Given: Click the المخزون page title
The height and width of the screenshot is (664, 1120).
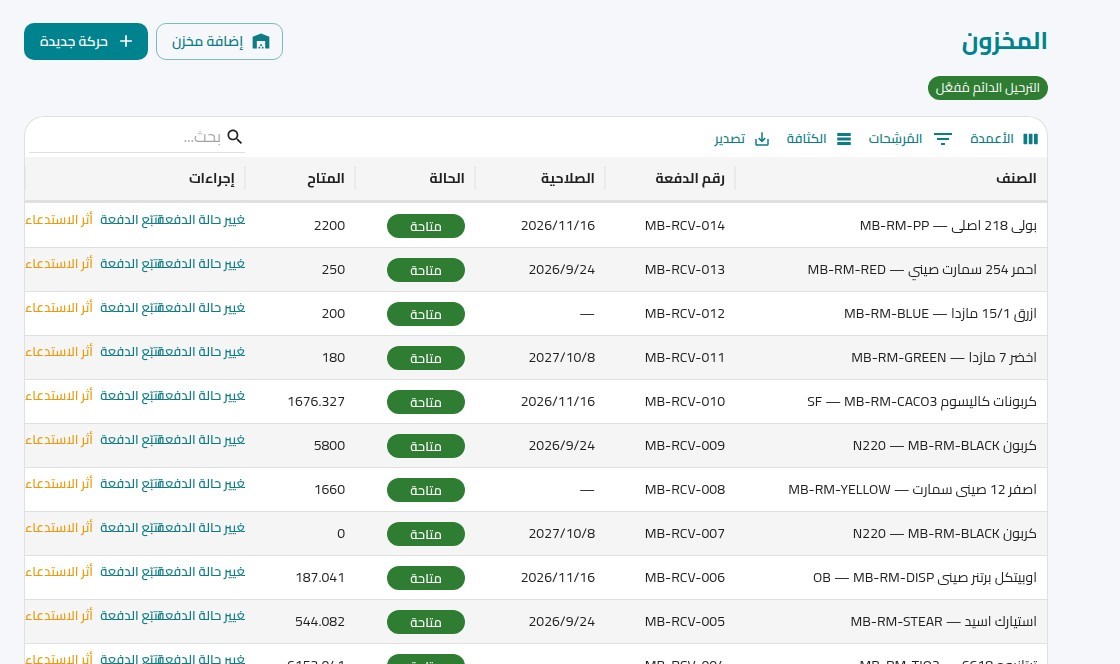Looking at the screenshot, I should [x=1004, y=41].
